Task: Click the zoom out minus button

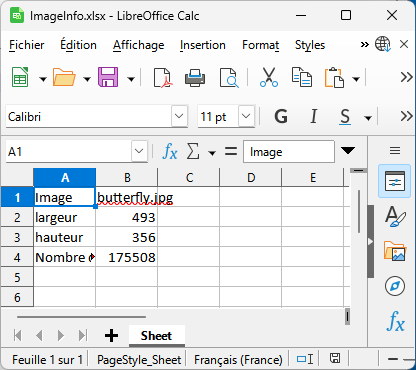Action: [x=393, y=359]
